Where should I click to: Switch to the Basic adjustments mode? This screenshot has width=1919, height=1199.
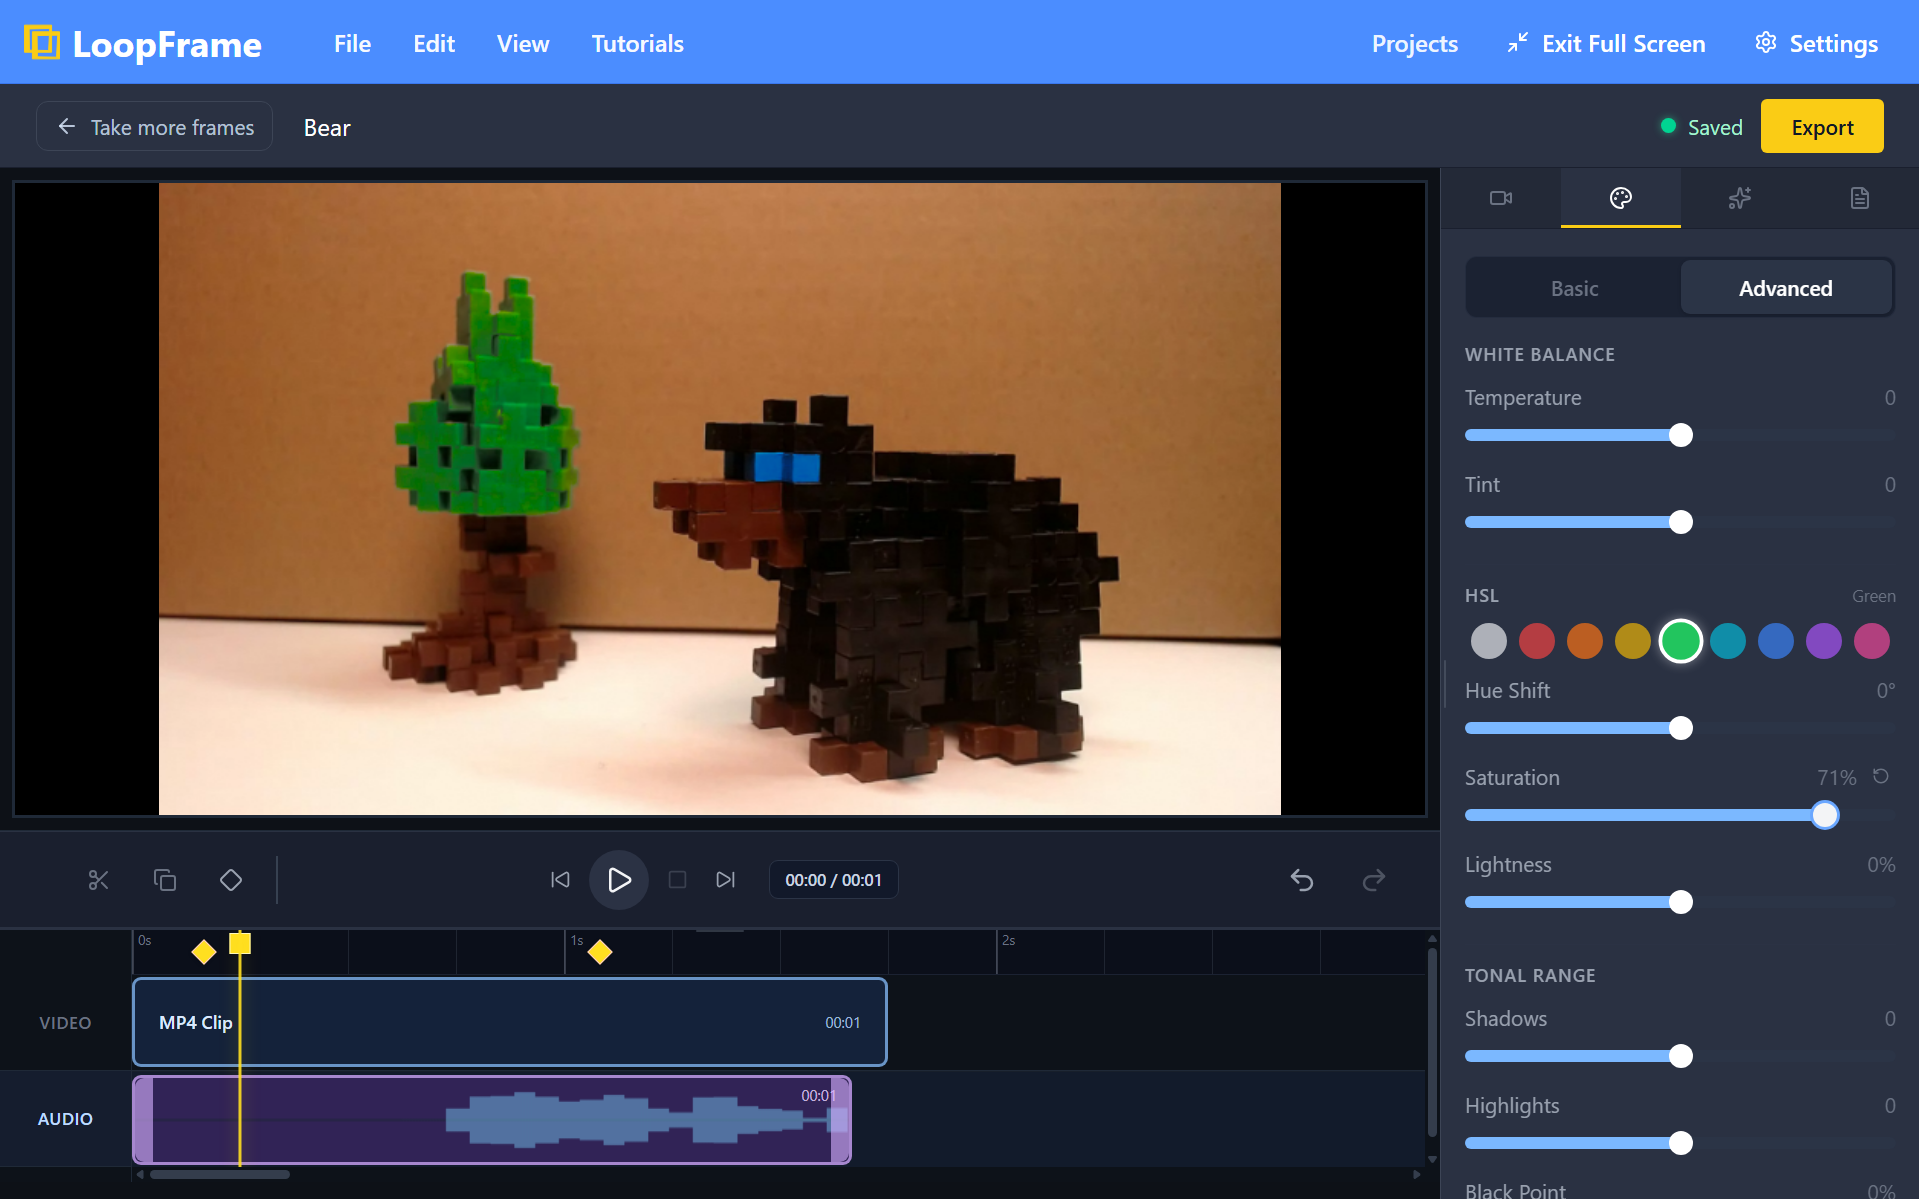point(1573,288)
